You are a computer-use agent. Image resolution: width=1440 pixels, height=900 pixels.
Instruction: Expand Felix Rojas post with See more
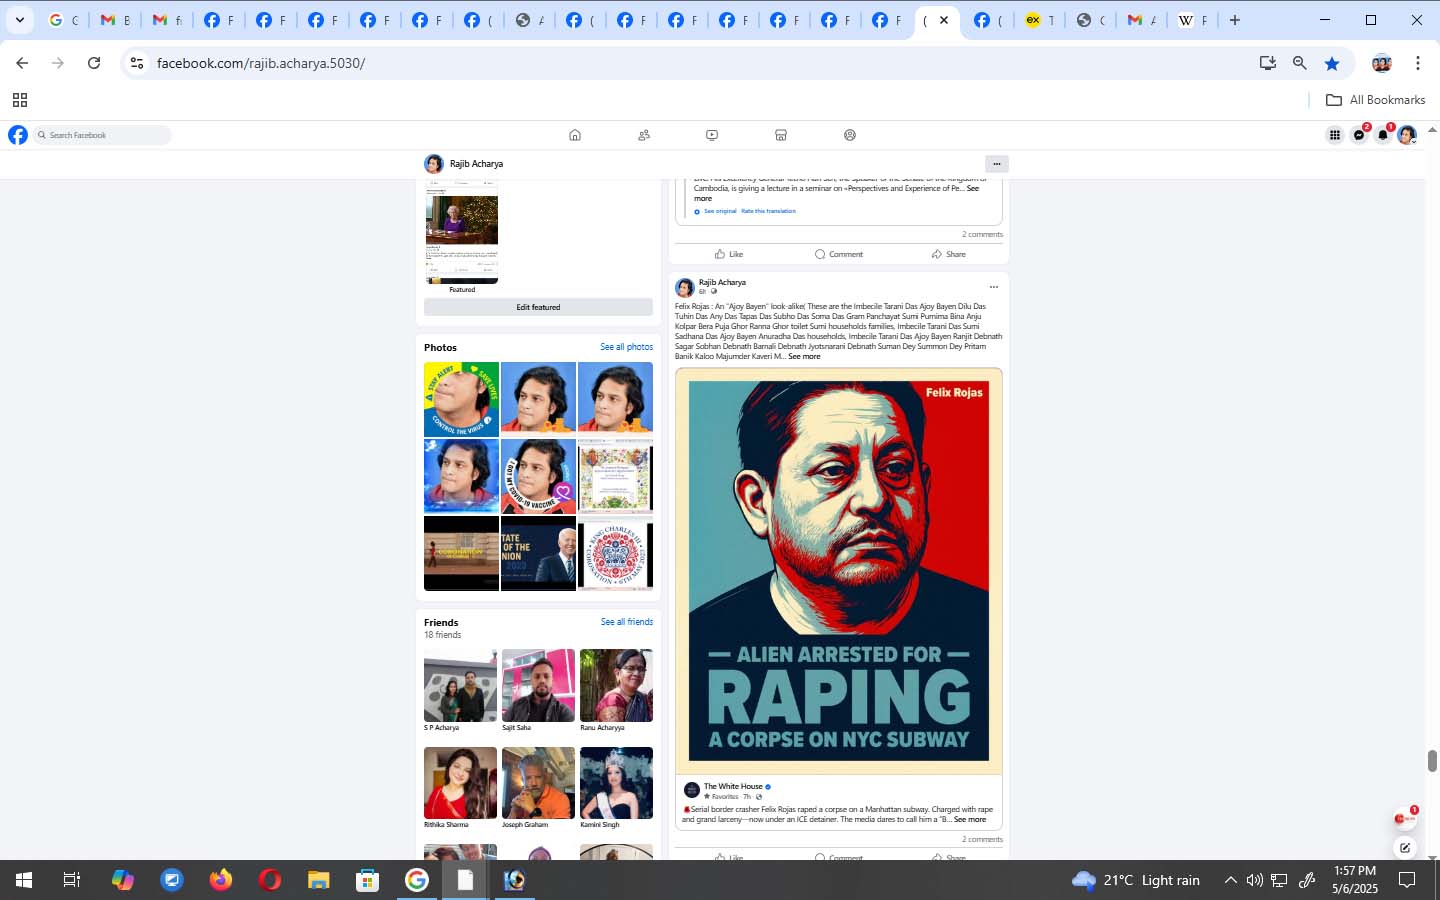[804, 357]
